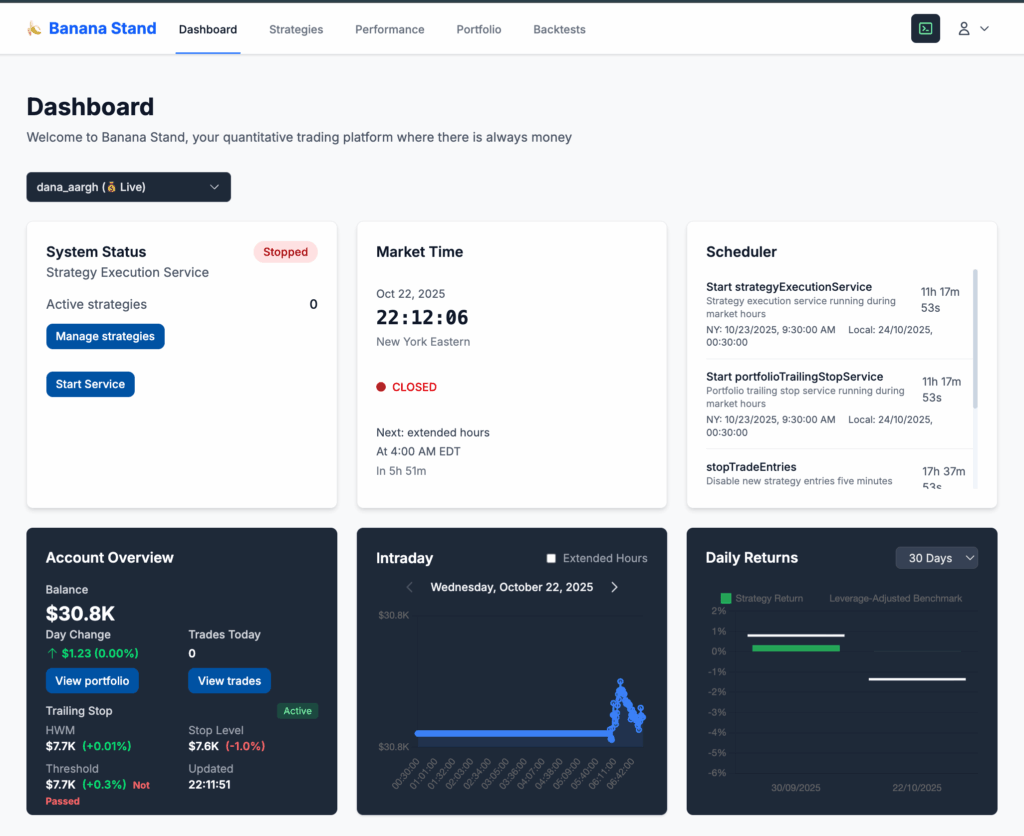Open the terminal console icon

[925, 28]
